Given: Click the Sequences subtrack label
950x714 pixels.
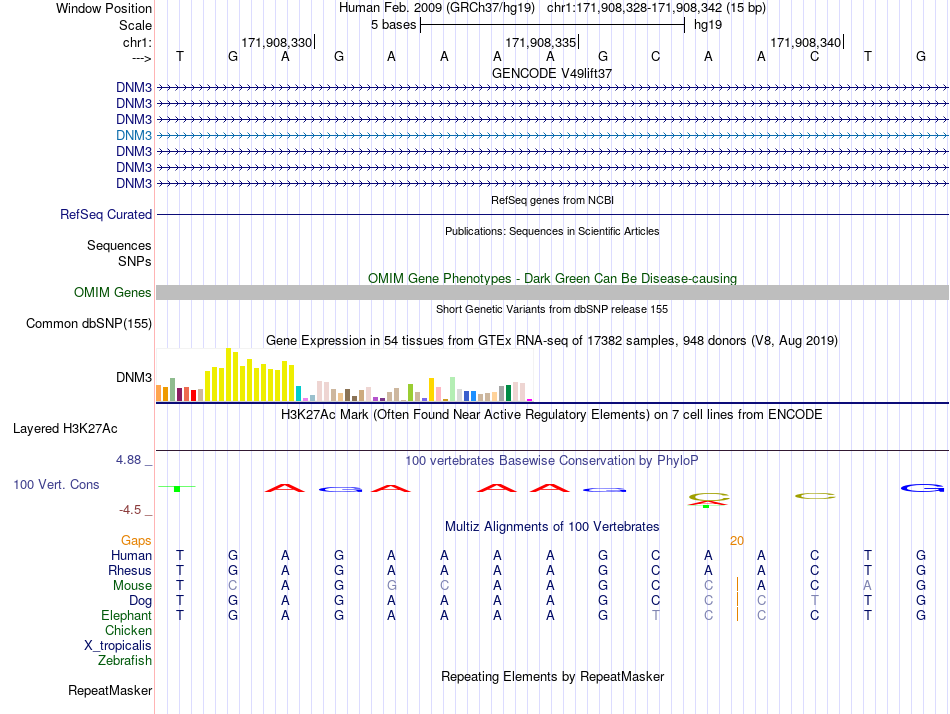Looking at the screenshot, I should click(119, 245).
